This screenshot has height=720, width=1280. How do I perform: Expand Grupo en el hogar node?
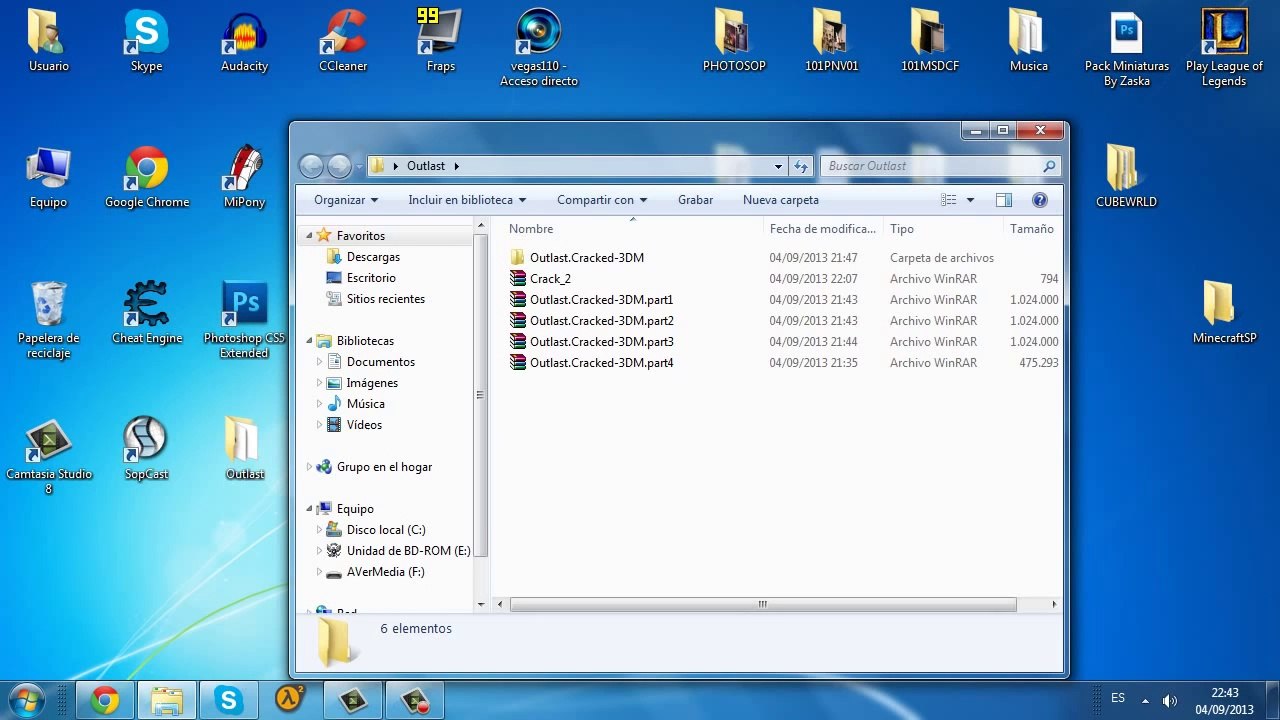click(309, 467)
